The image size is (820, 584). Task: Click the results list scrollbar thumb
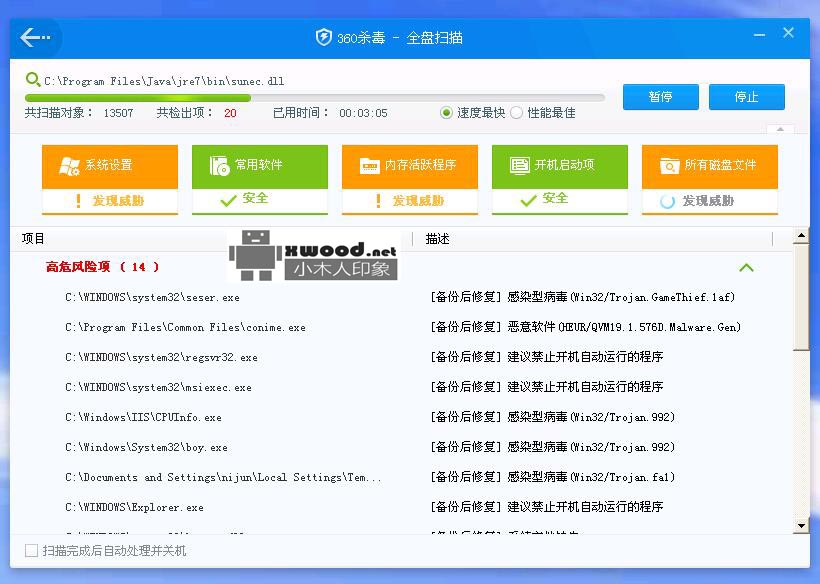tap(801, 297)
